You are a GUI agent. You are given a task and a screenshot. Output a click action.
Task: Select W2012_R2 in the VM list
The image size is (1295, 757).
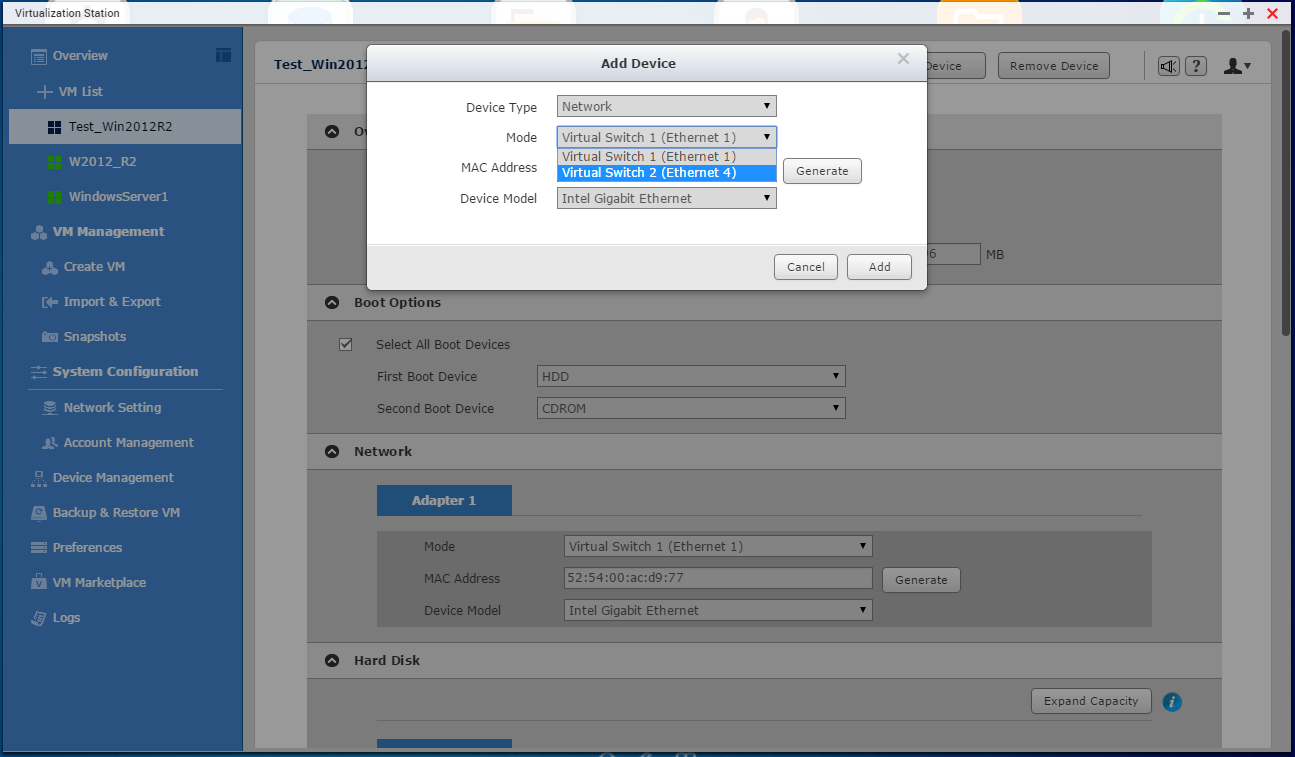102,162
